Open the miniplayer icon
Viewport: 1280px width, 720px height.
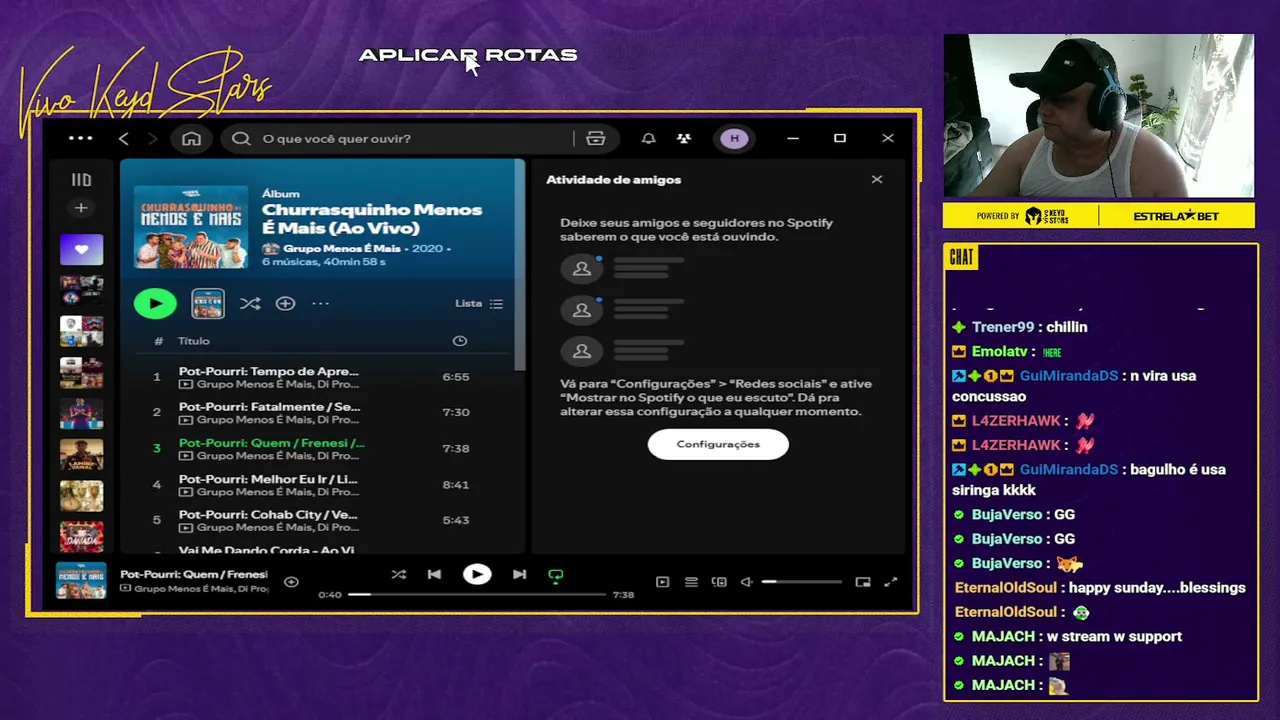click(863, 582)
